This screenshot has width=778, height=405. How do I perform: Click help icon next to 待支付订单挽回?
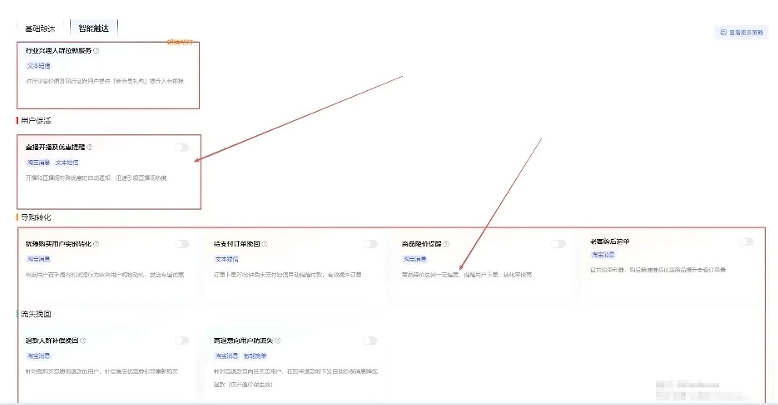coord(264,244)
